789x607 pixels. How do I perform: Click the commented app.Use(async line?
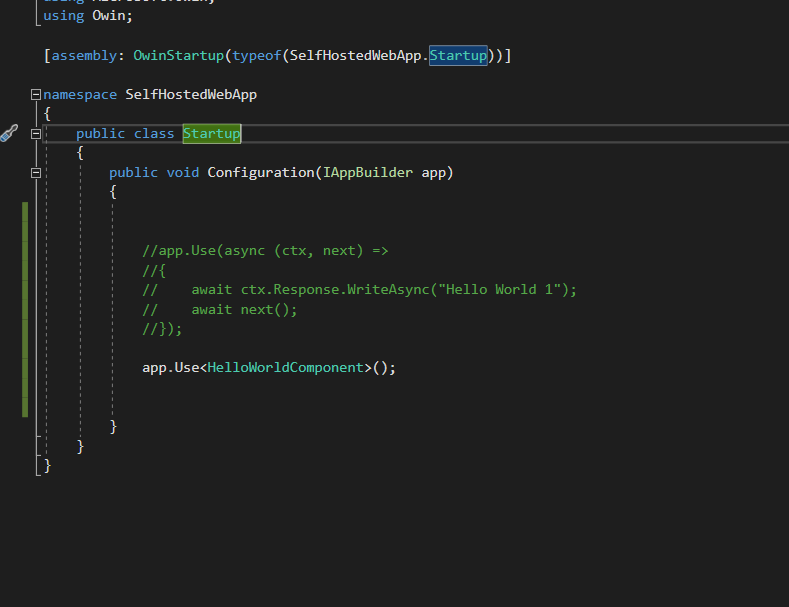tap(265, 251)
